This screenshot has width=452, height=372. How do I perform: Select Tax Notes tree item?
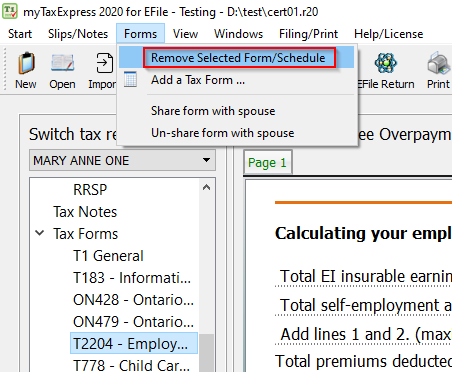pyautogui.click(x=85, y=212)
